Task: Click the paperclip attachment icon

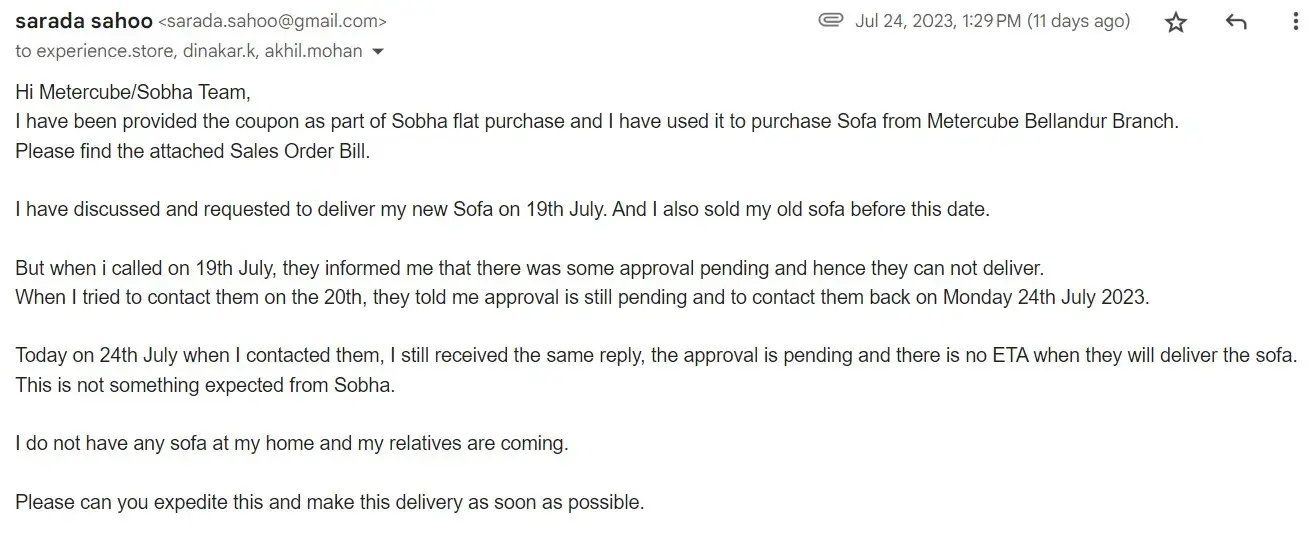Action: click(830, 21)
